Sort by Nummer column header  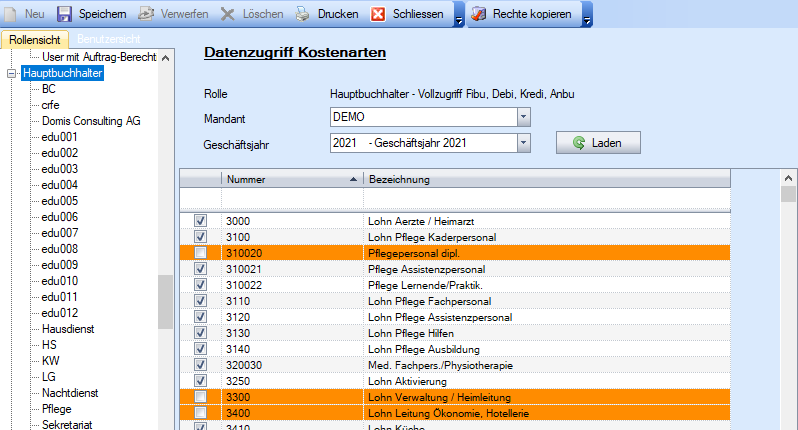tap(292, 179)
